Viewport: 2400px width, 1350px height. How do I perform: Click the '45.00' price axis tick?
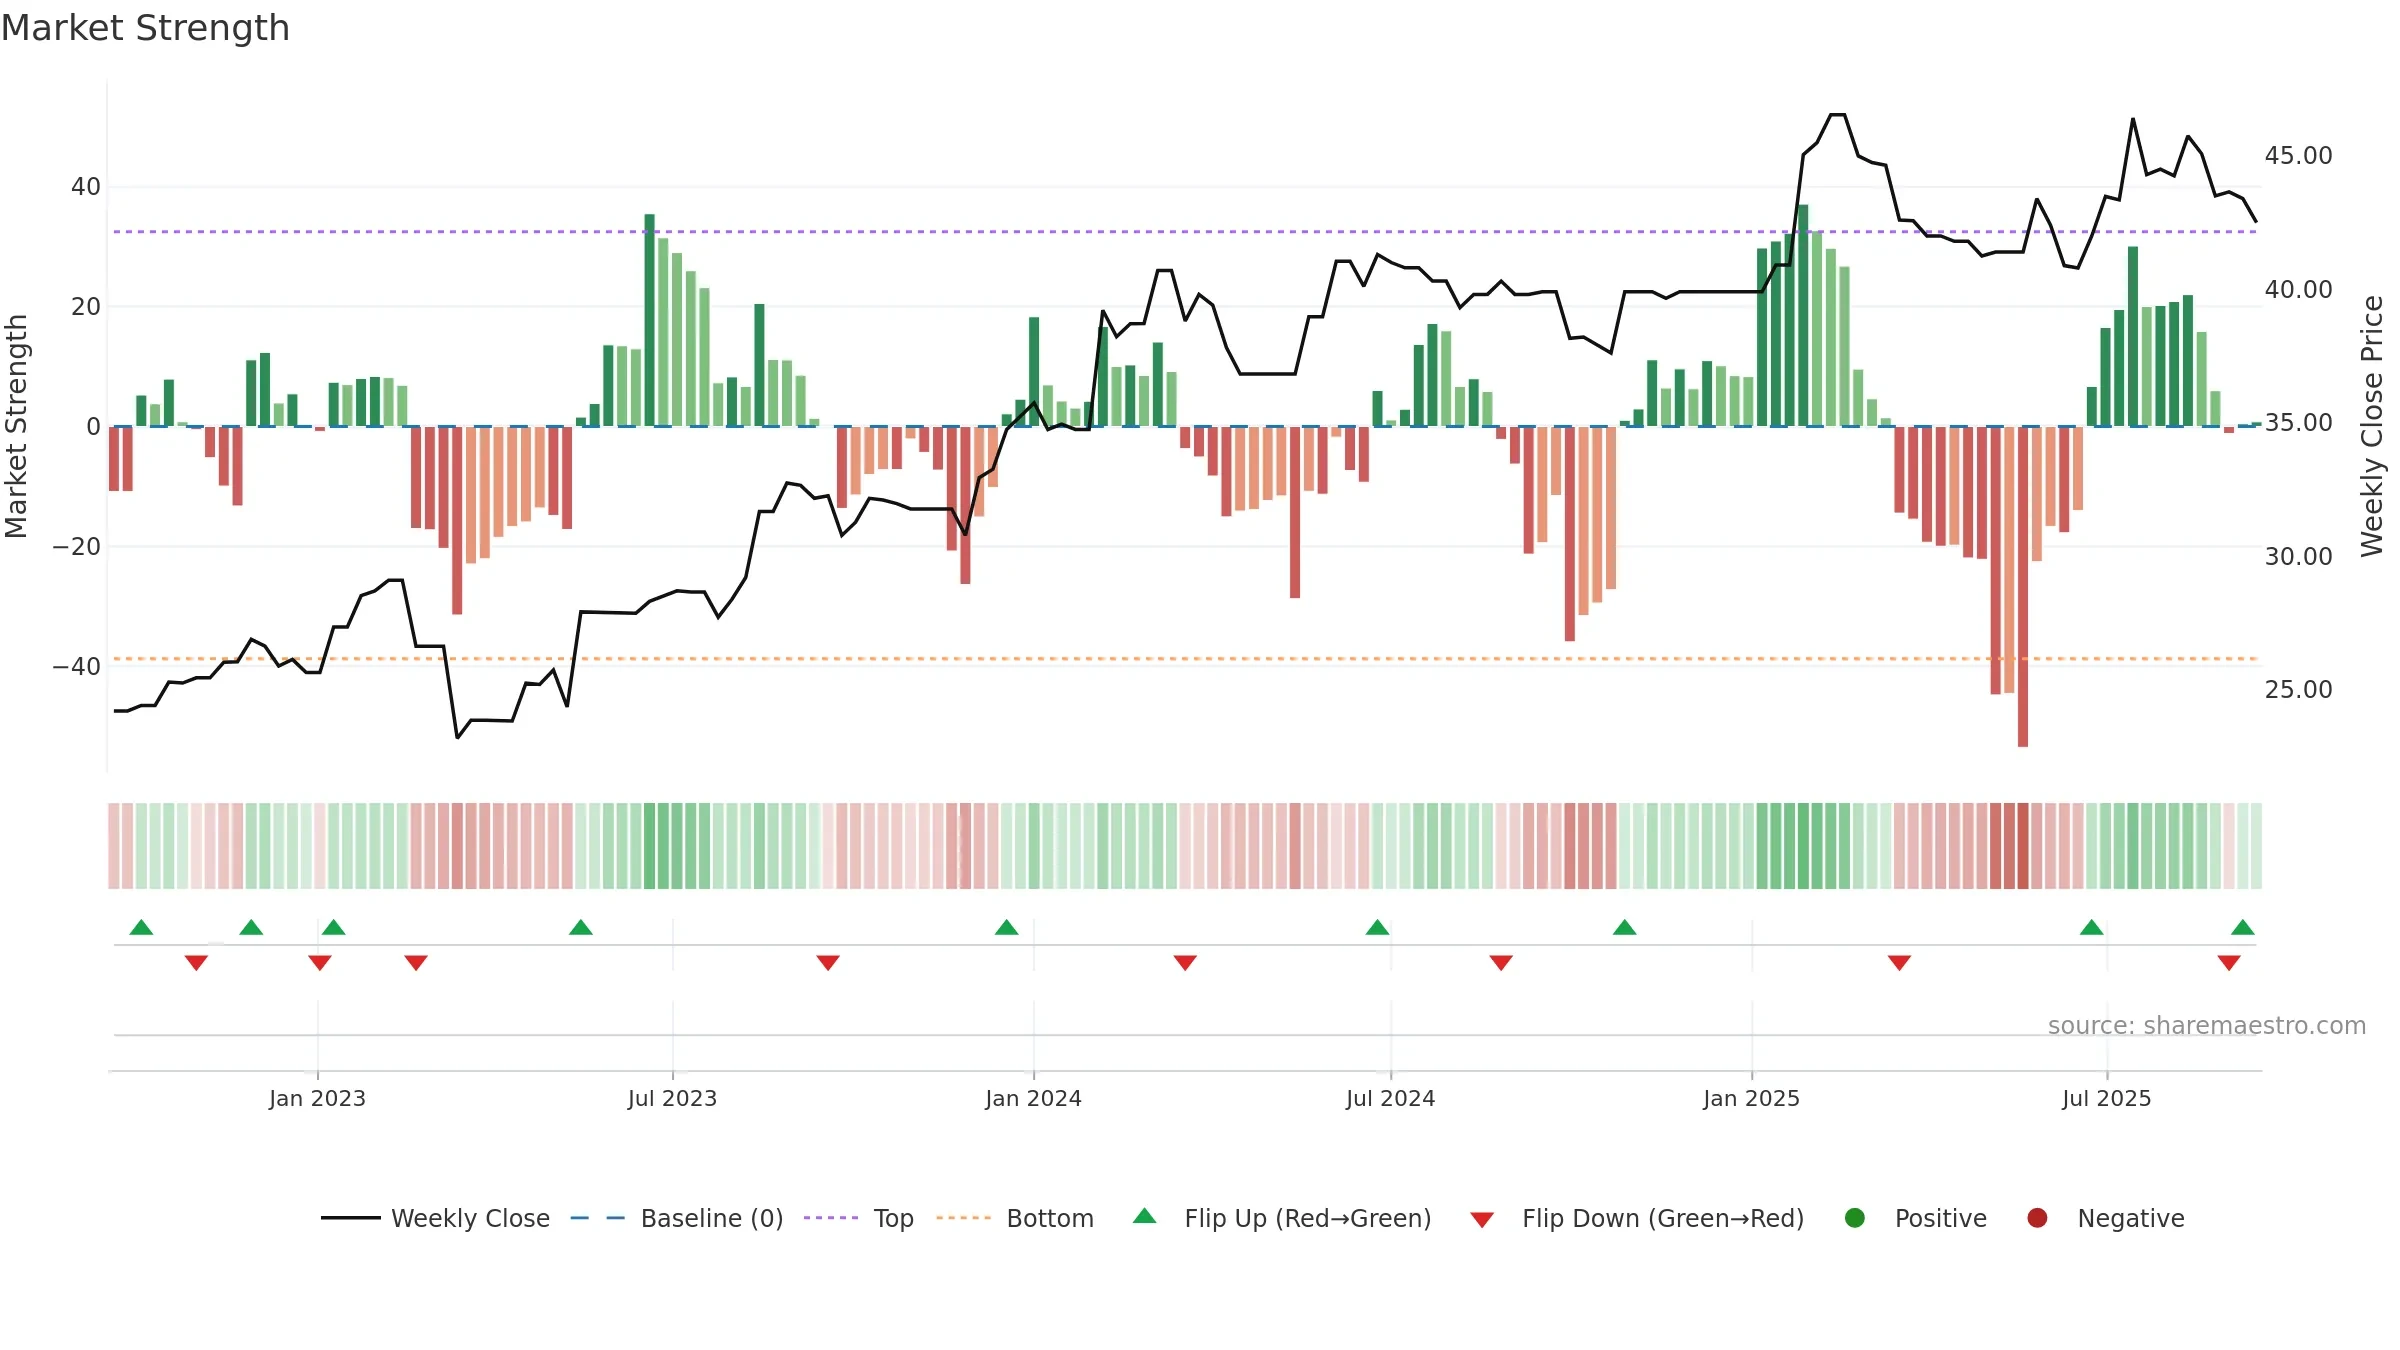2298,156
